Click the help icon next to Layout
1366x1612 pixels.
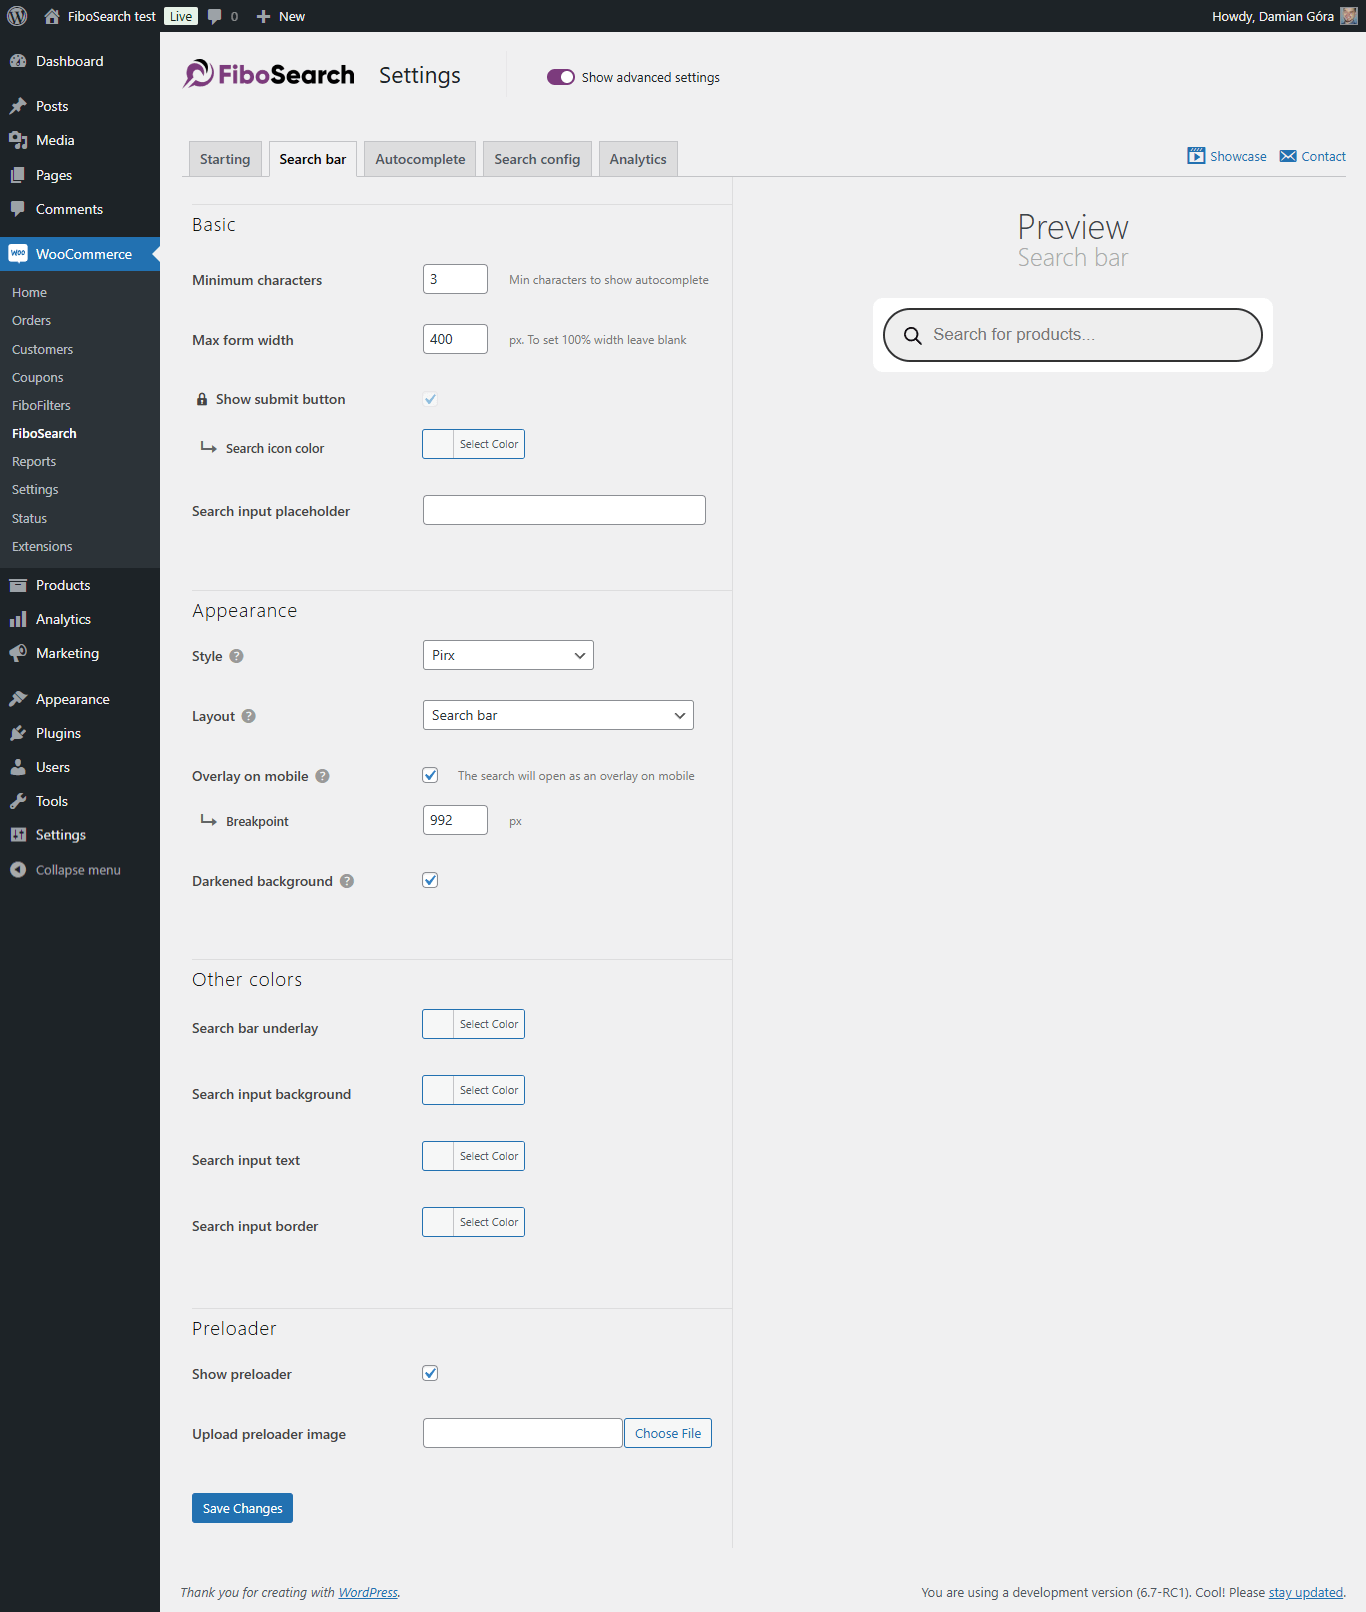[x=249, y=716]
